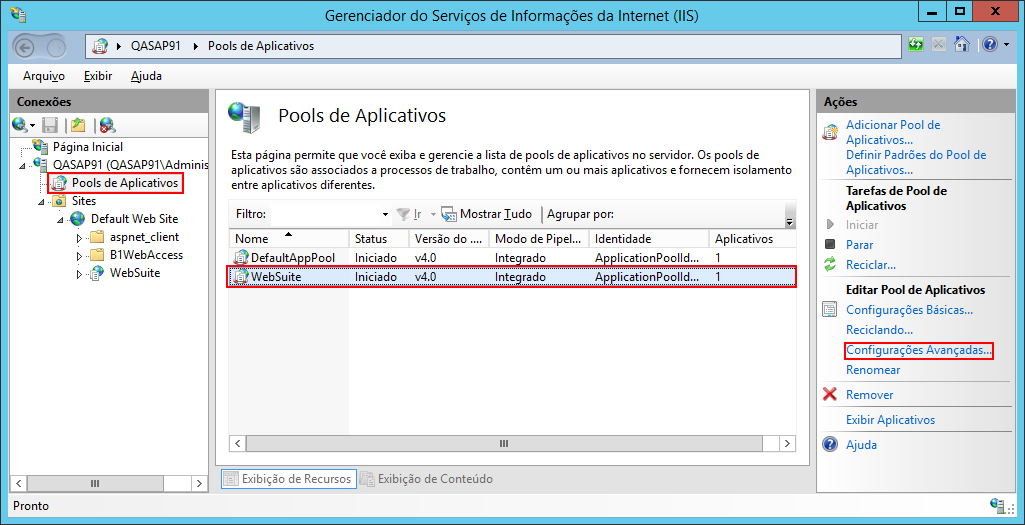
Task: Select WebSuite application in the tree
Action: coord(135,273)
